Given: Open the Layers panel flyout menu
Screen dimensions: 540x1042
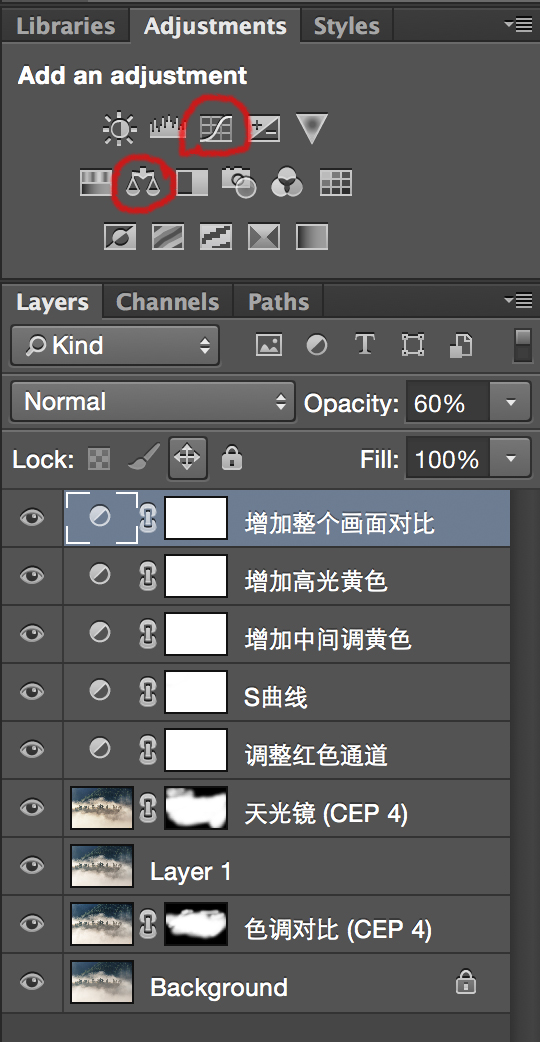Looking at the screenshot, I should coord(518,301).
